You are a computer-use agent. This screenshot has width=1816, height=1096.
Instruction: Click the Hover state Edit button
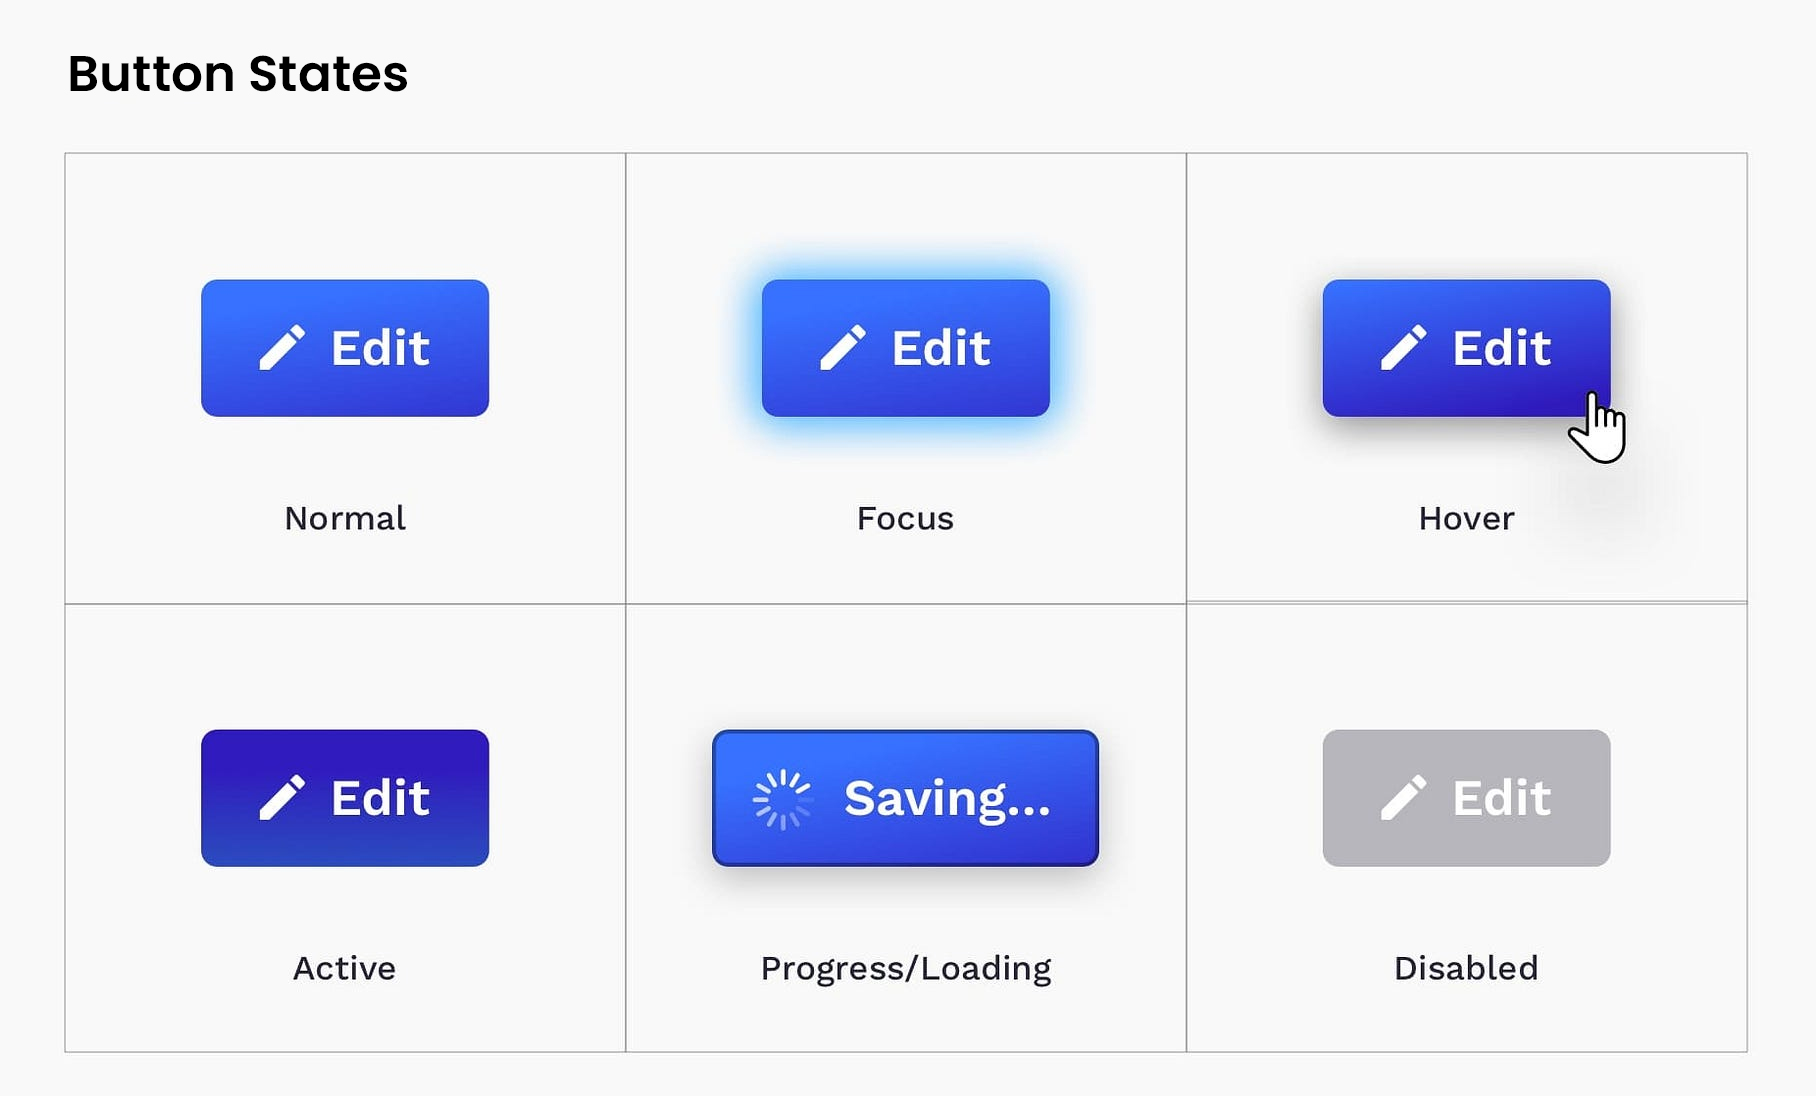(x=1466, y=347)
